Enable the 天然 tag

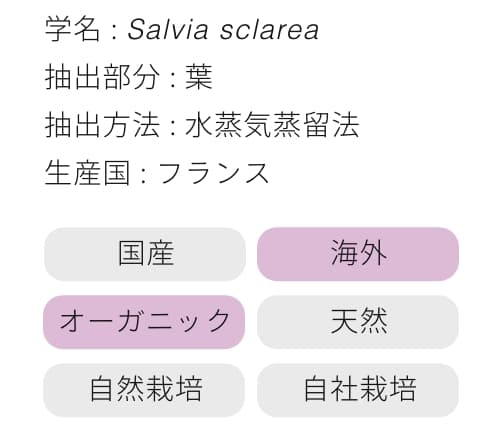click(358, 322)
